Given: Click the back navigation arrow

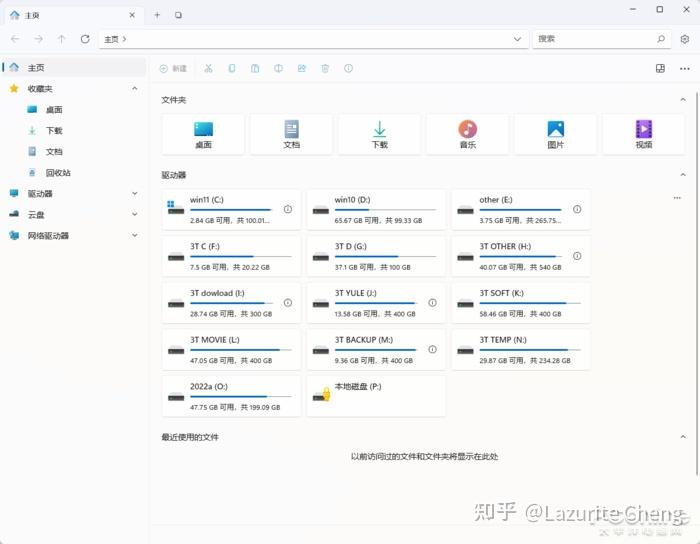Looking at the screenshot, I should pyautogui.click(x=15, y=39).
